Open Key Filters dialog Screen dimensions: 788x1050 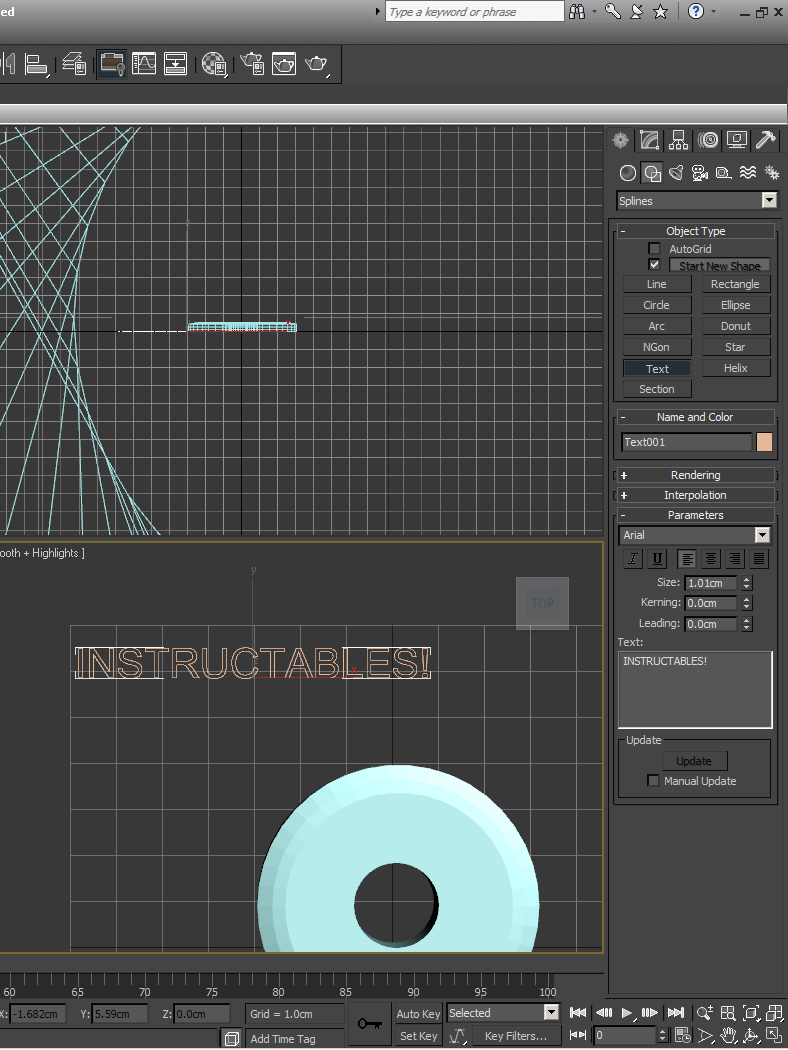coord(516,1036)
